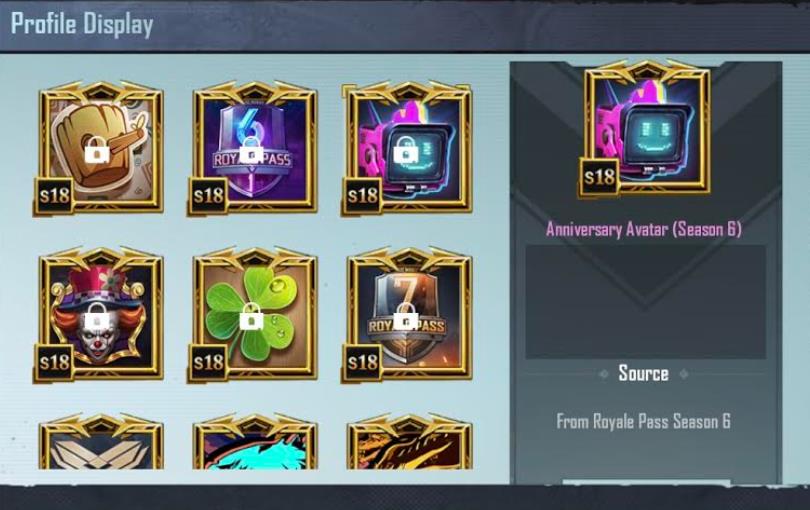The width and height of the screenshot is (810, 510).
Task: Click the lock on the Royale Pass 7 badge
Action: (x=406, y=316)
